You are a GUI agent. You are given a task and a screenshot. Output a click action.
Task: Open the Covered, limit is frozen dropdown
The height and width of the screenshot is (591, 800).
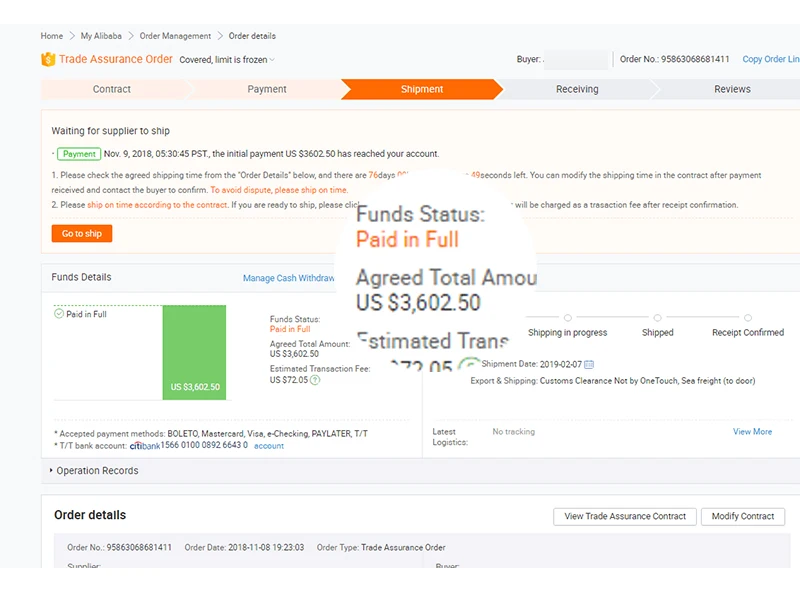click(227, 60)
